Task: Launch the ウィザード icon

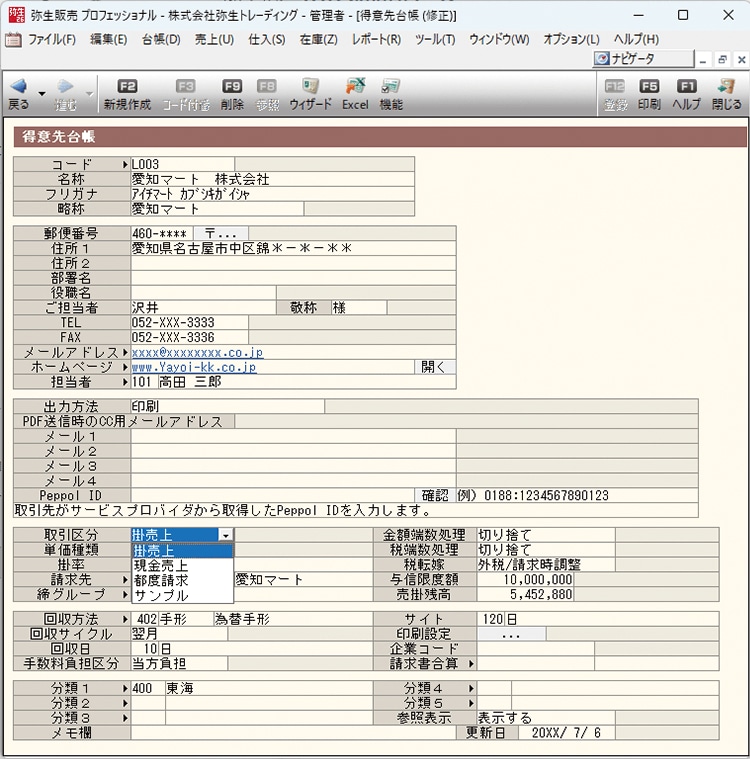Action: coord(310,86)
